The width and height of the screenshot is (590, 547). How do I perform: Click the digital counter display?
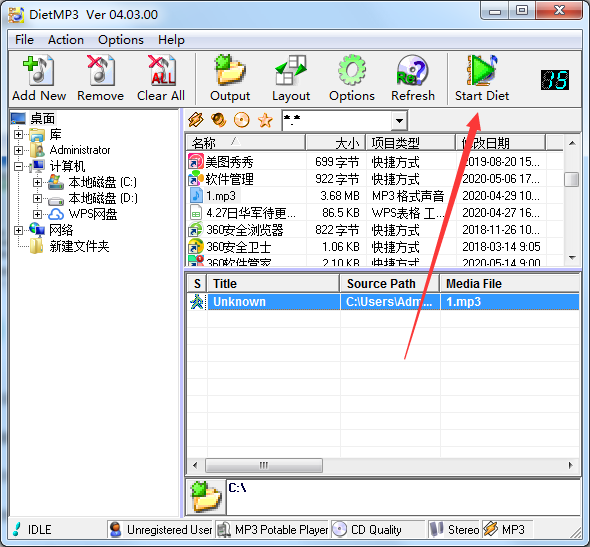(x=555, y=80)
